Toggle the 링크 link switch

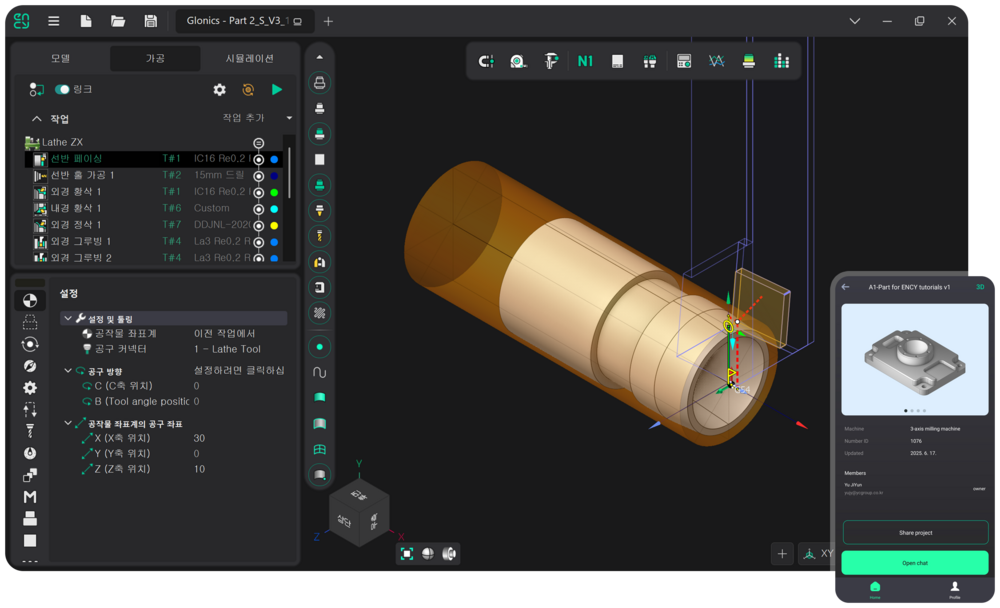tap(62, 90)
